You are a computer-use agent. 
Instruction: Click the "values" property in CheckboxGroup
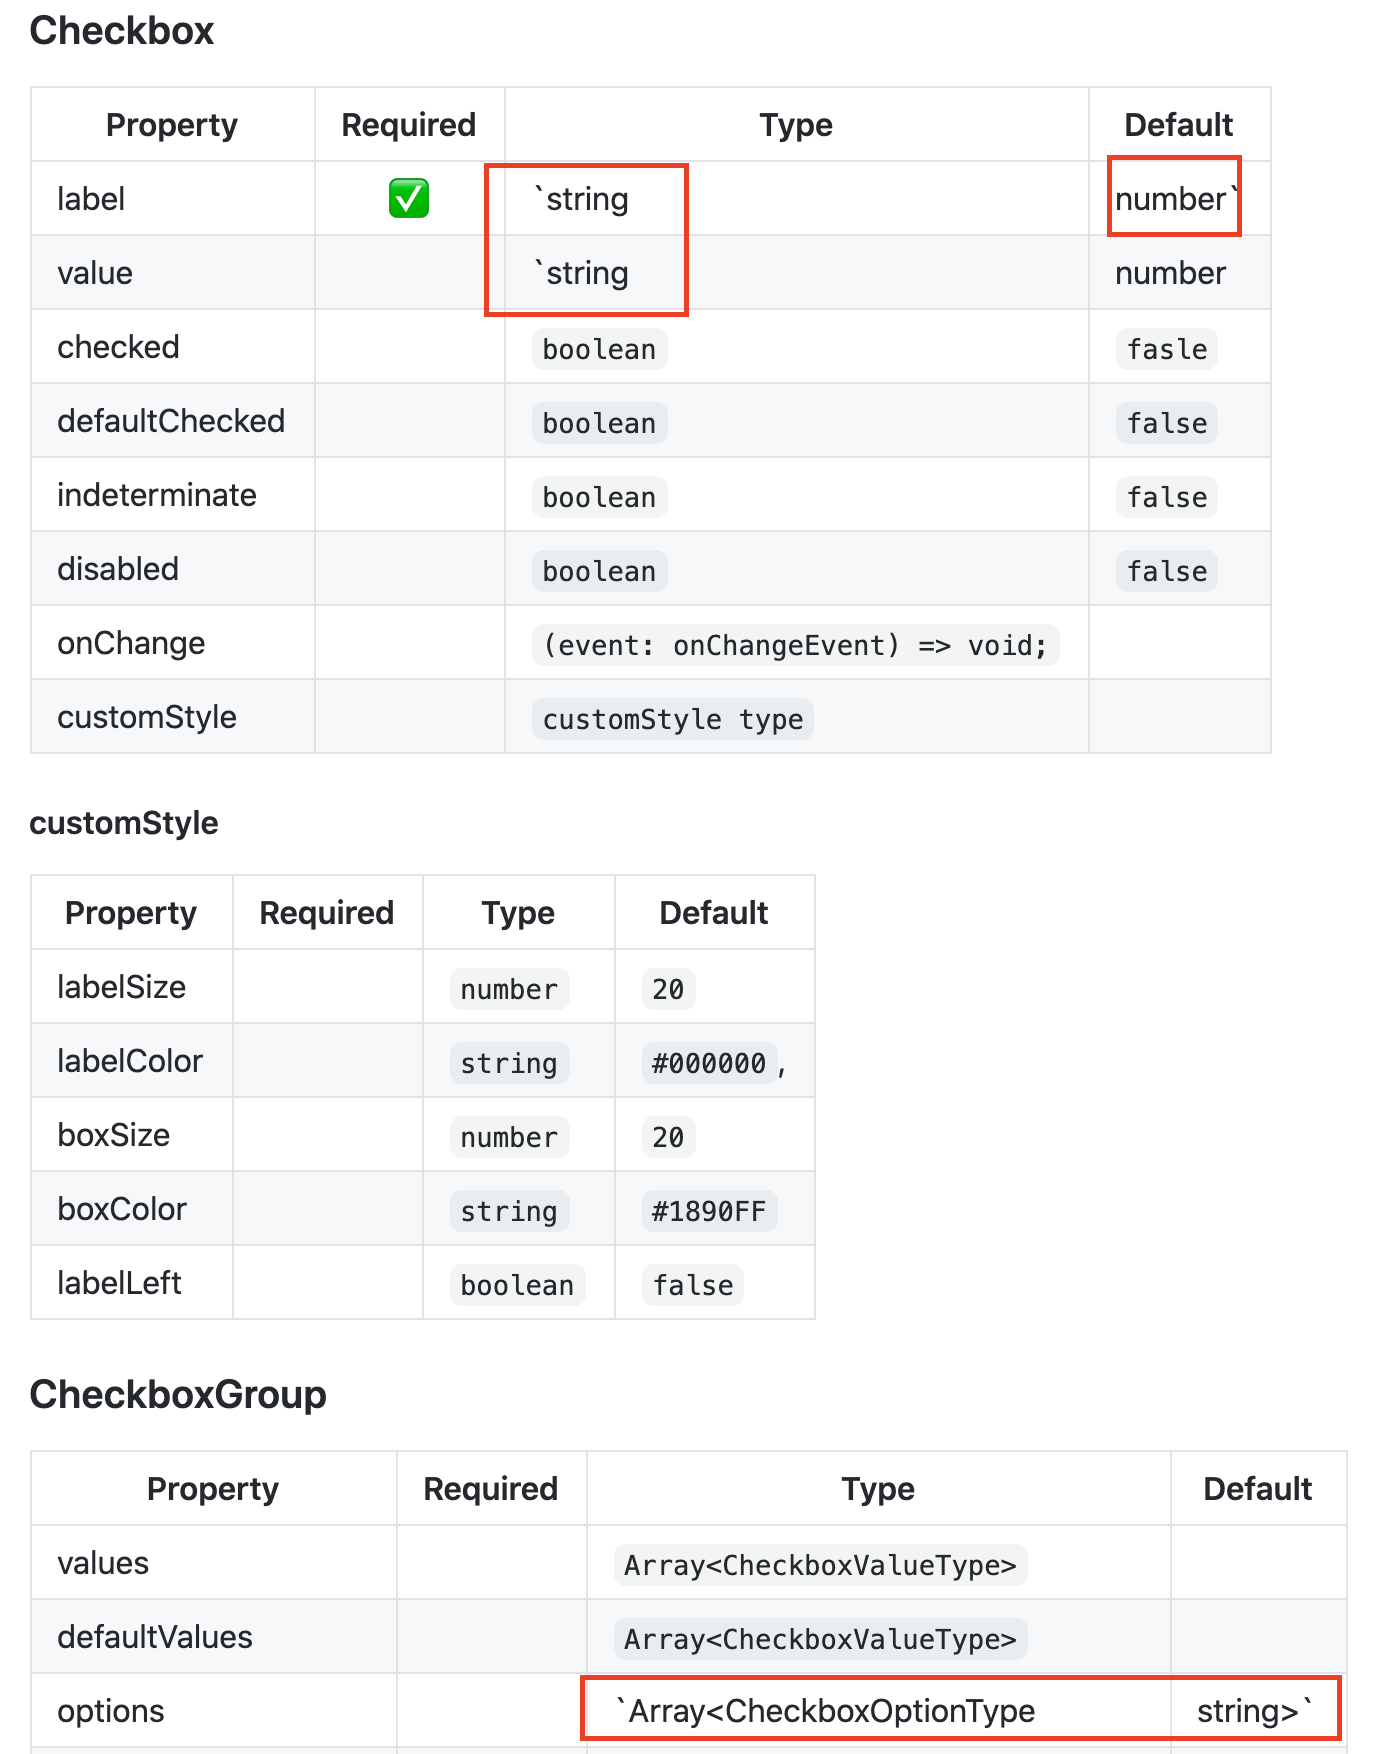pos(103,1563)
